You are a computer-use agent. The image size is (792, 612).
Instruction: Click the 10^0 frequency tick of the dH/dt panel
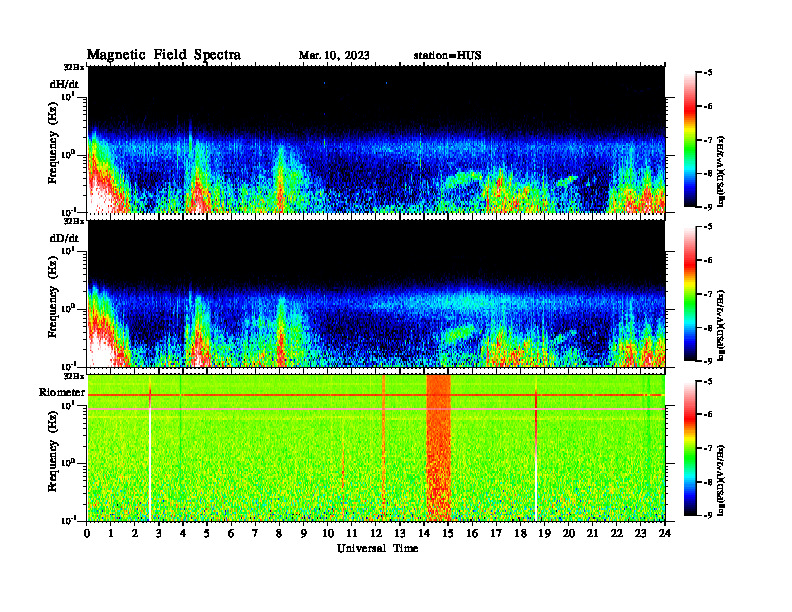click(x=68, y=154)
